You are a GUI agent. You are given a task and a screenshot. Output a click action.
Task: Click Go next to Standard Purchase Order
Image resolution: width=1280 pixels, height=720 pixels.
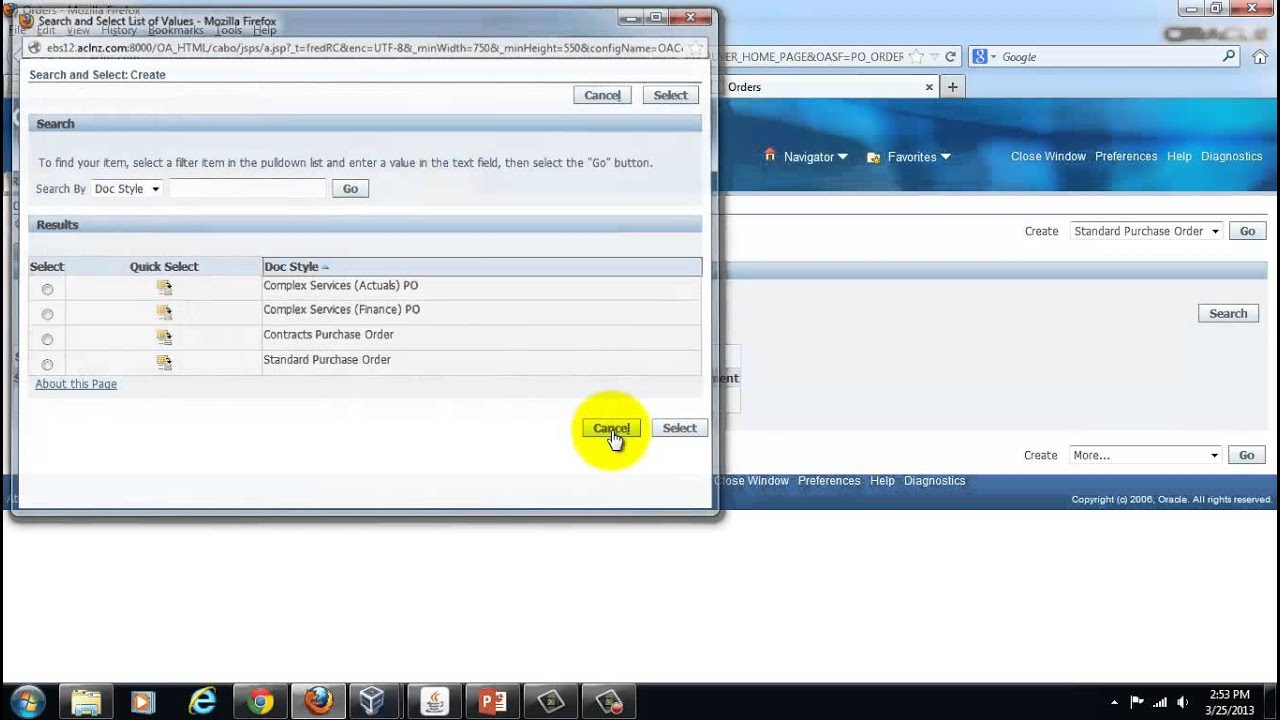click(1247, 231)
